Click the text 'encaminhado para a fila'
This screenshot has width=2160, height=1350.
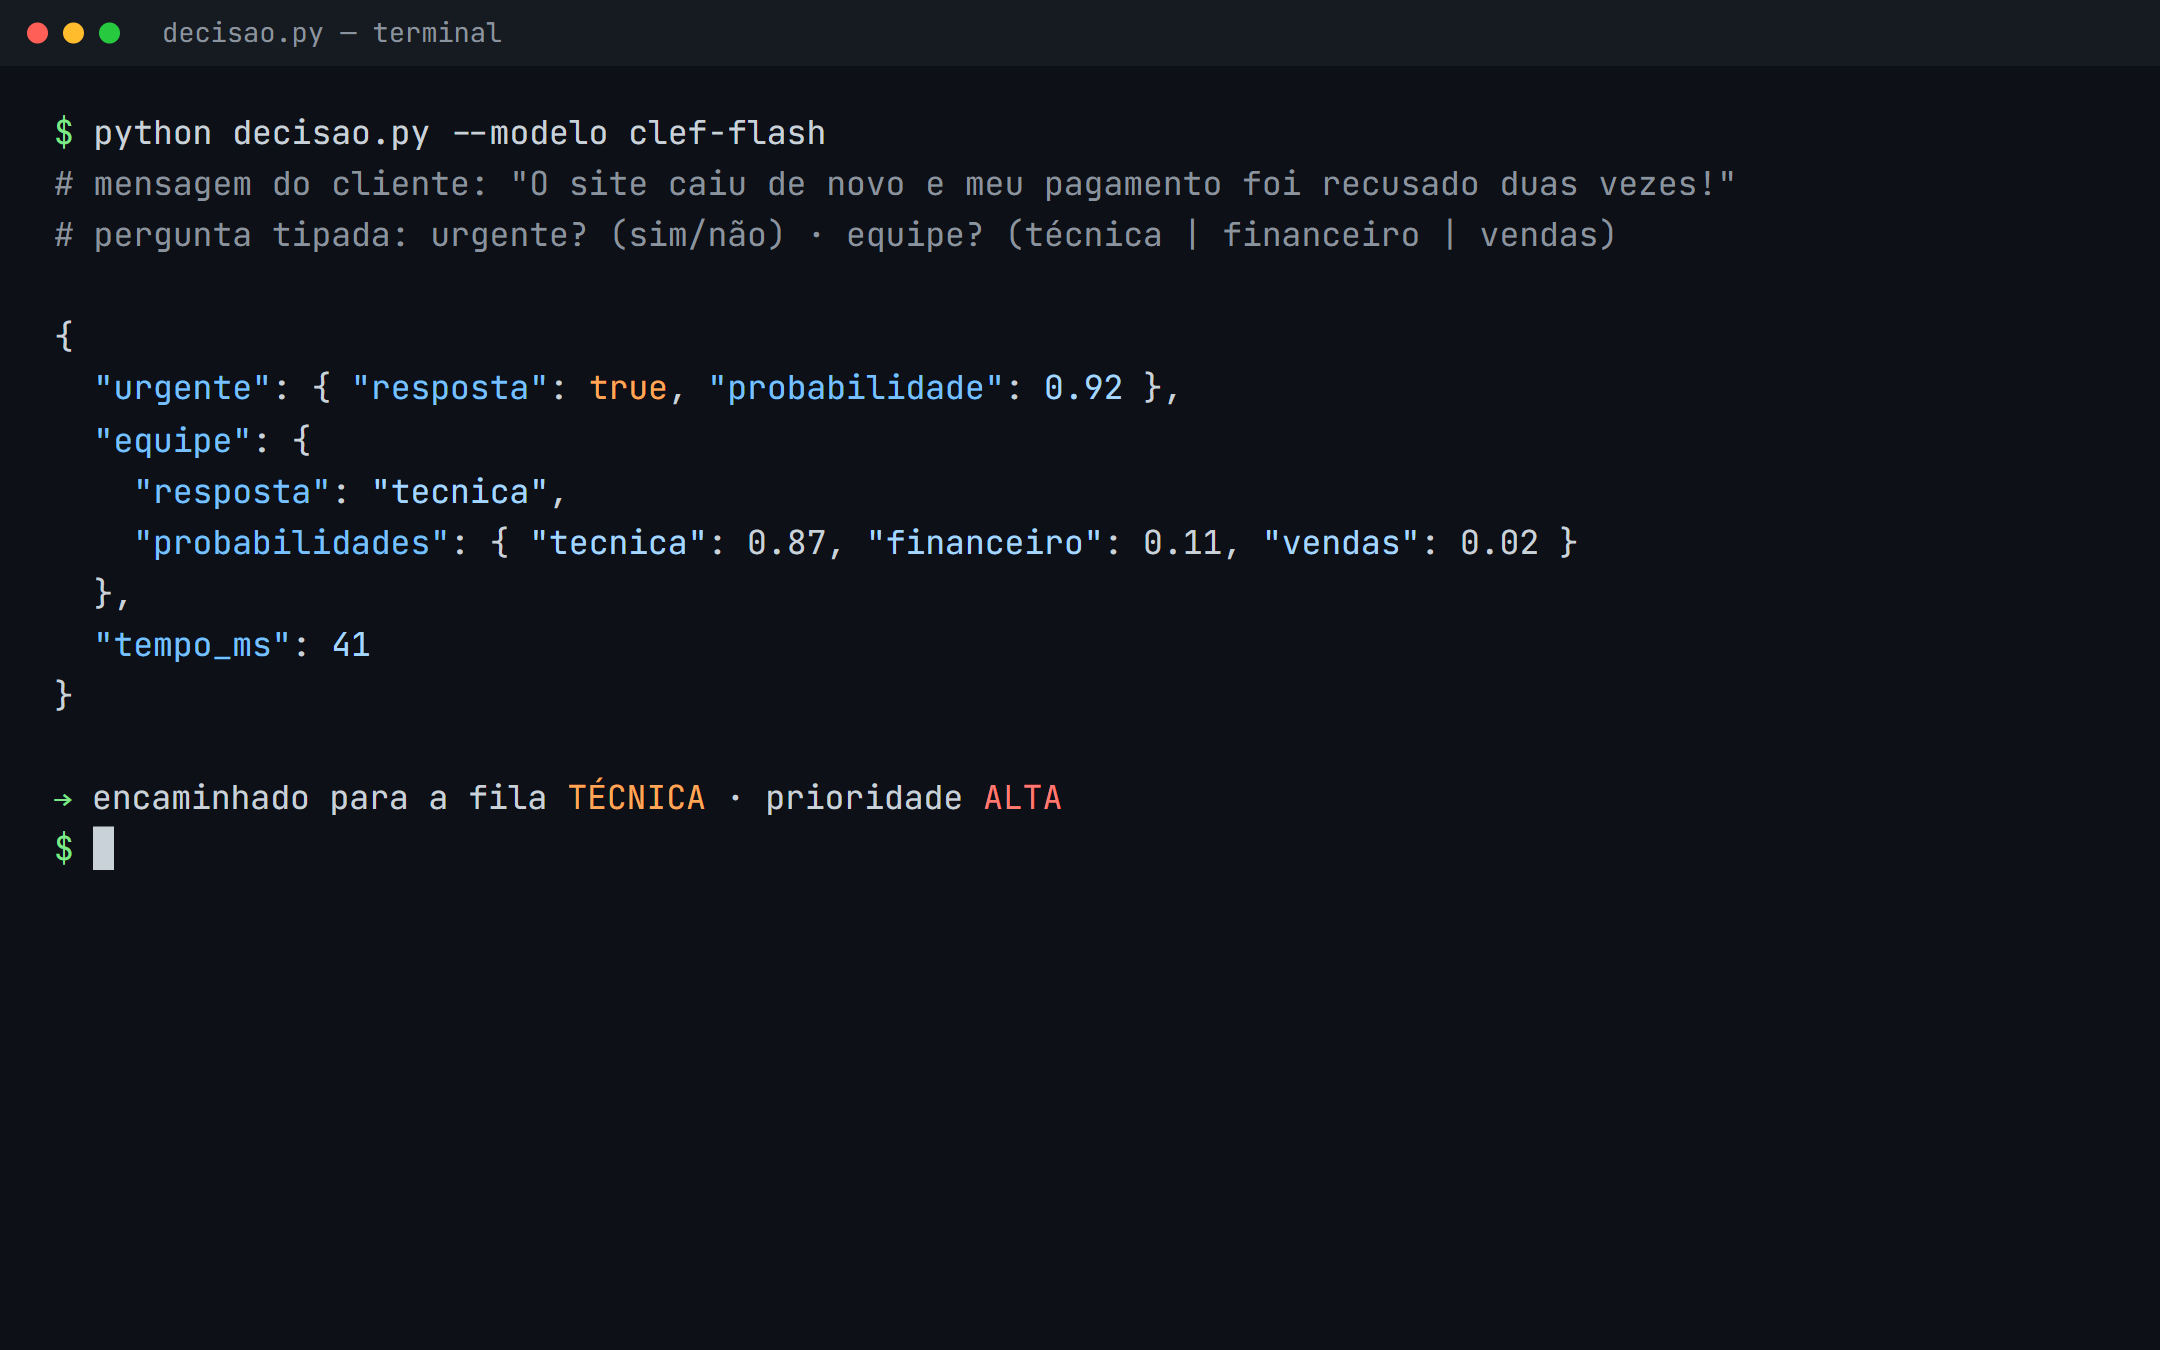[320, 798]
